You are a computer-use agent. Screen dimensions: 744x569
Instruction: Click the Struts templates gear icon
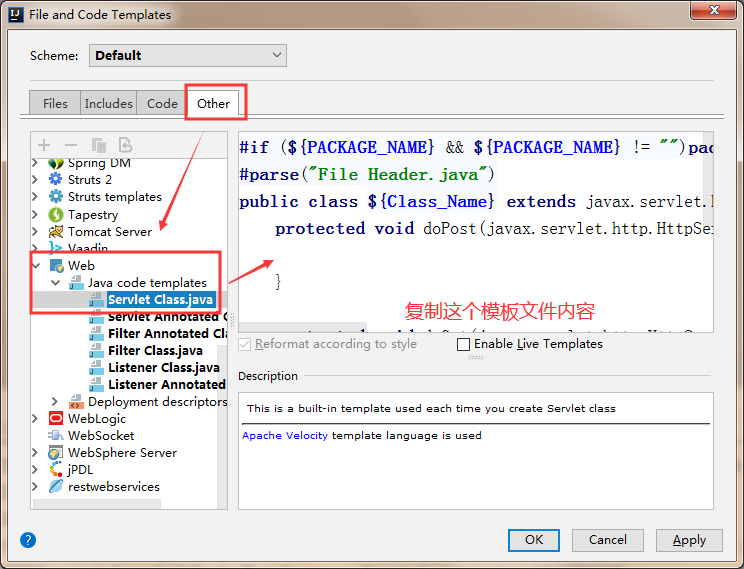[x=56, y=196]
